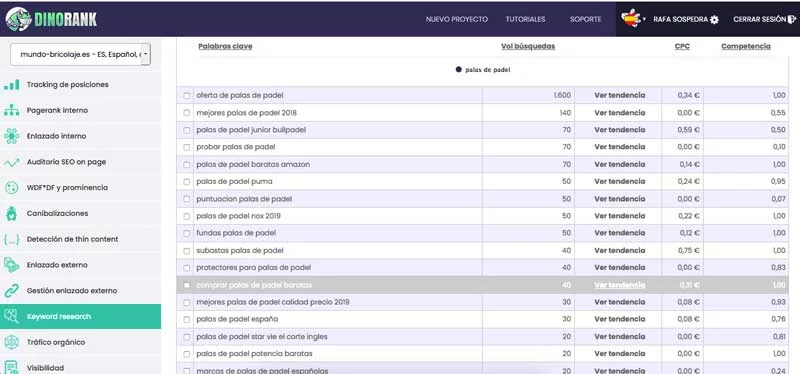
Task: Go to Pagerank interno section
Action: [x=80, y=110]
